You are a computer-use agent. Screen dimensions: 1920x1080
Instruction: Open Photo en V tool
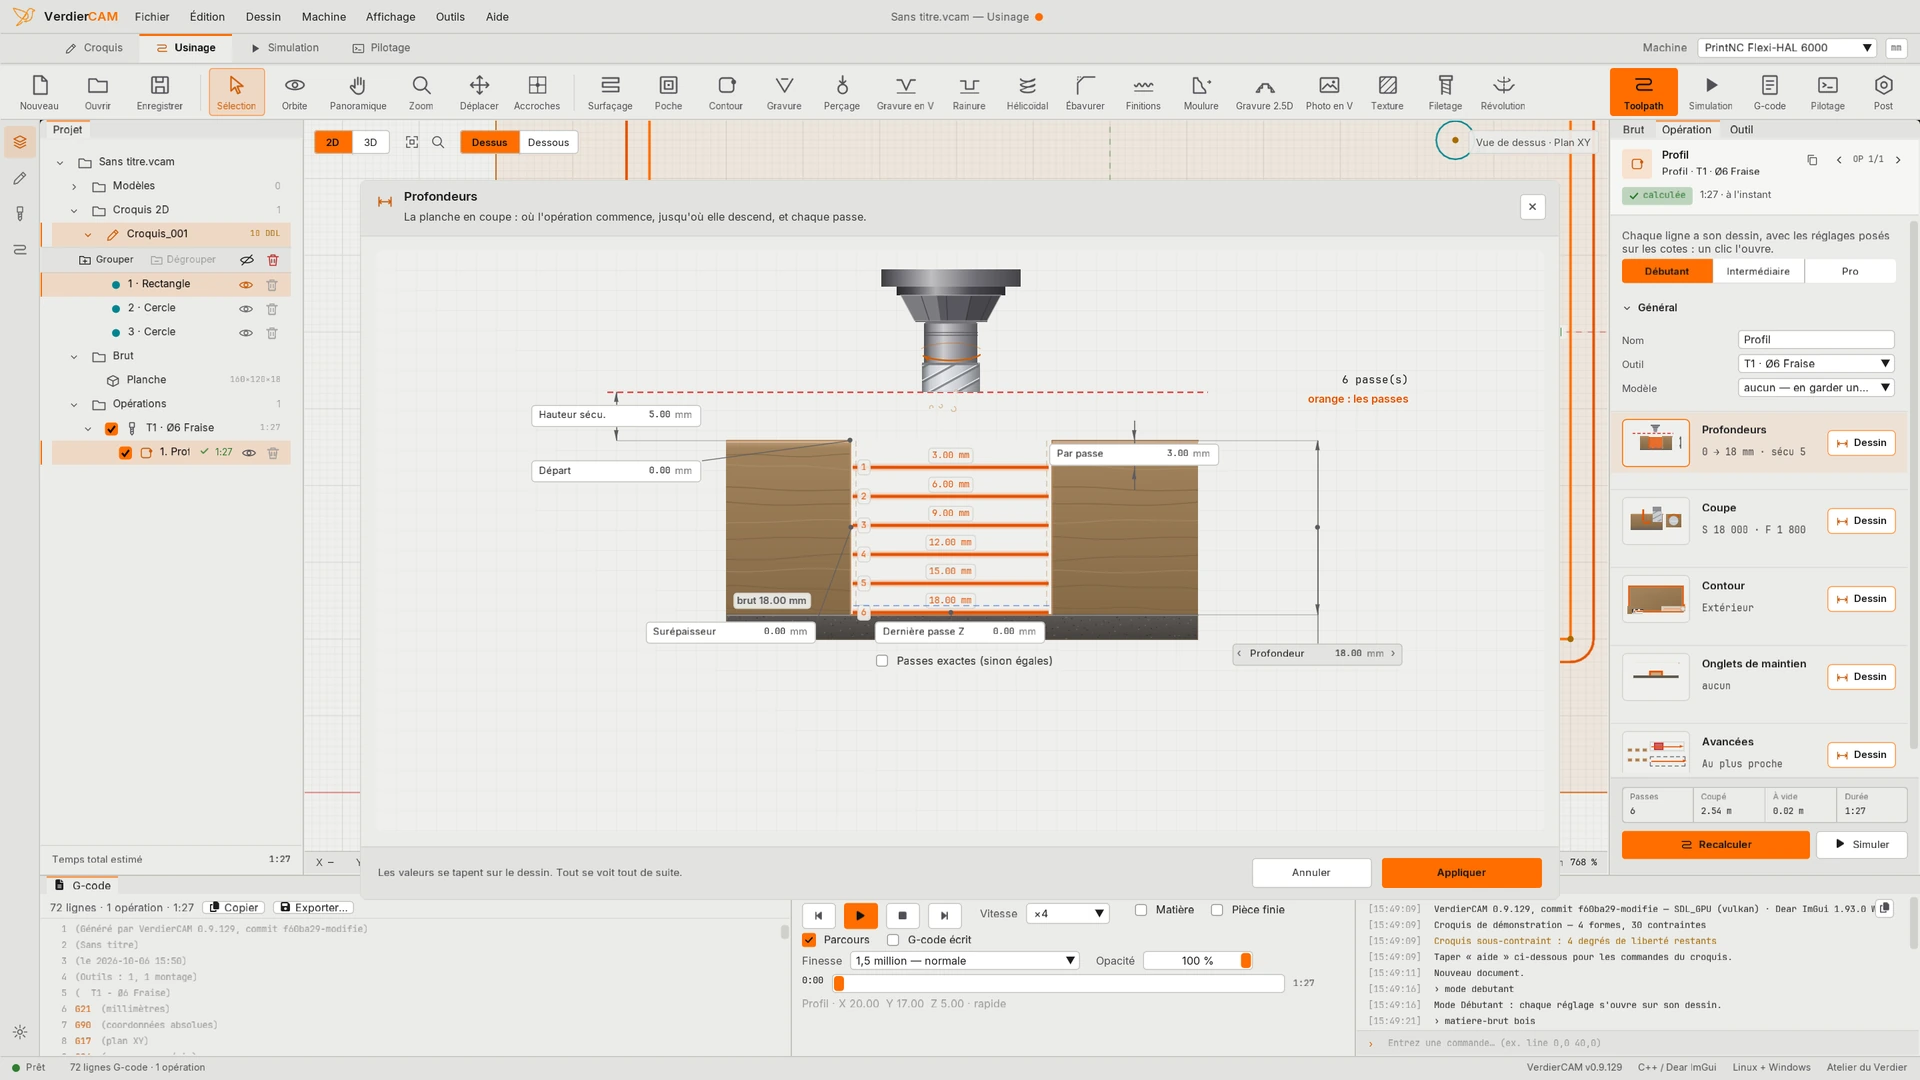(1329, 92)
